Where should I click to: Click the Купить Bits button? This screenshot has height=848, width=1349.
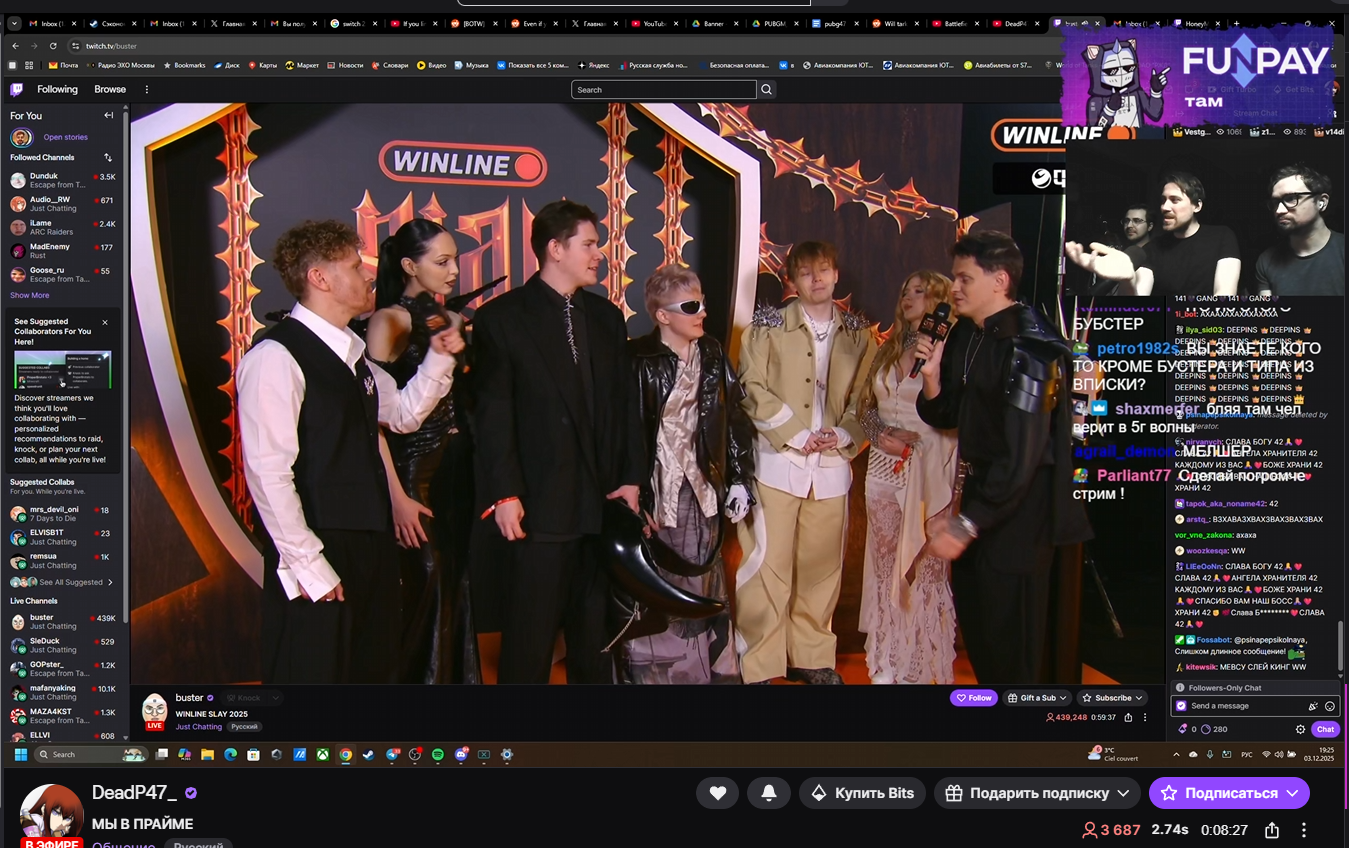[862, 793]
